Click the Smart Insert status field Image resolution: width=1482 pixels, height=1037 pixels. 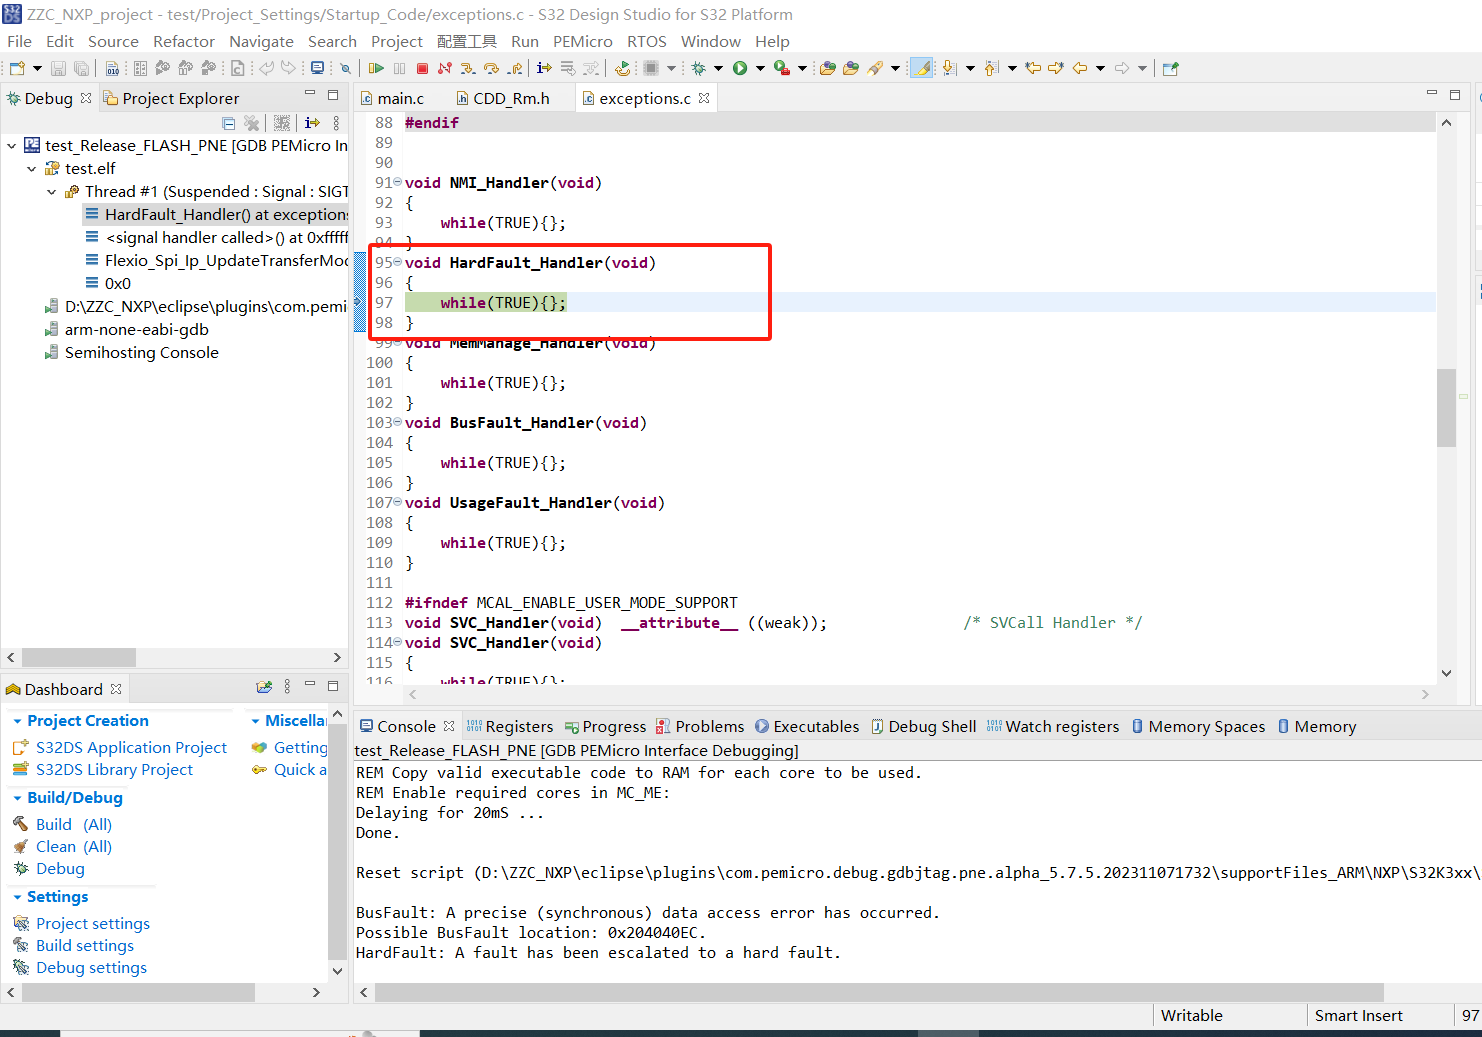(1358, 1015)
